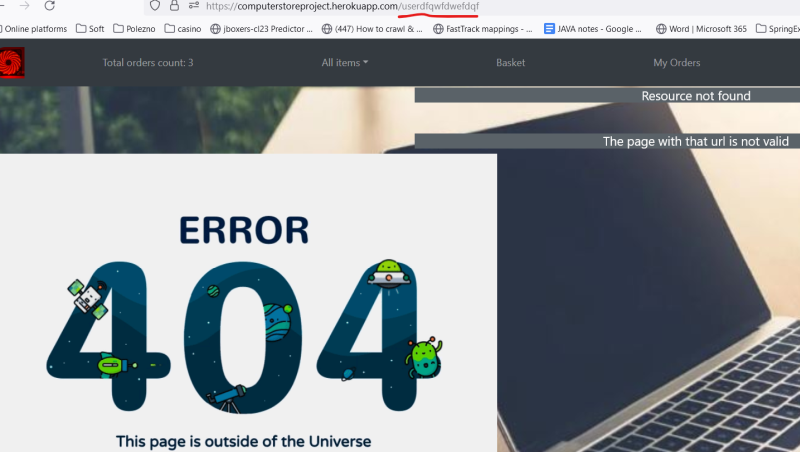Image resolution: width=800 pixels, height=452 pixels.
Task: Click the site permissions icon in address bar
Action: point(194,6)
